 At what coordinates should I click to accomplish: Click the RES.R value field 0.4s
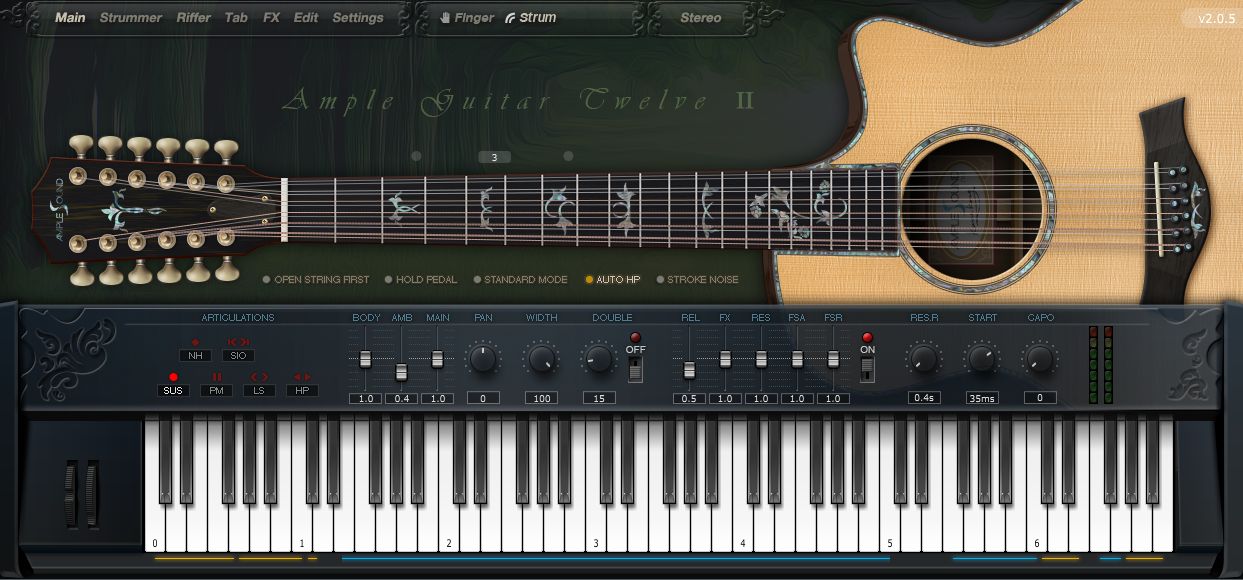tap(923, 398)
